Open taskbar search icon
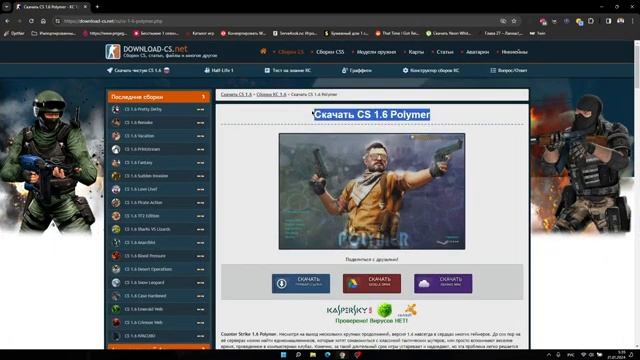This screenshot has width=640, height=360. [x=298, y=355]
